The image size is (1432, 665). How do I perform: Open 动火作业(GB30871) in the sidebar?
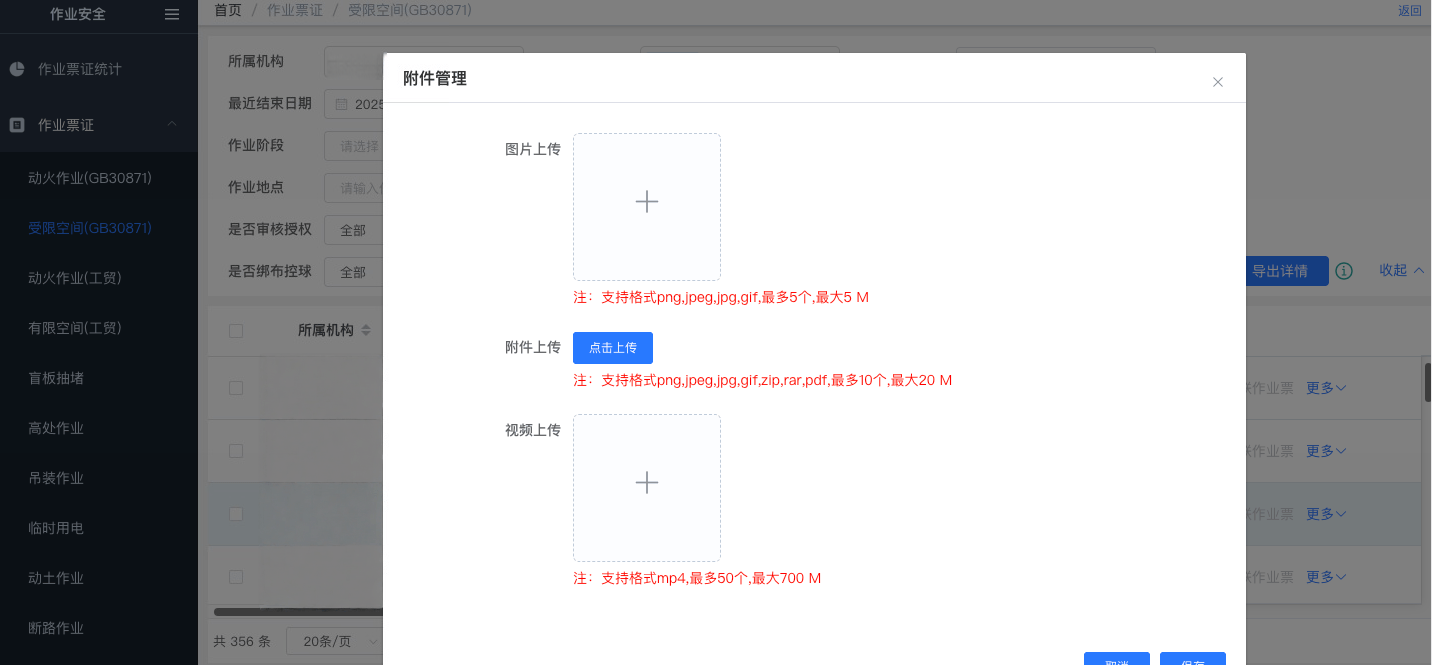click(x=90, y=178)
